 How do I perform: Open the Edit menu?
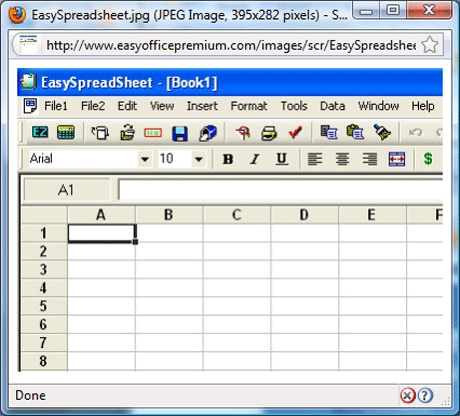coord(127,106)
